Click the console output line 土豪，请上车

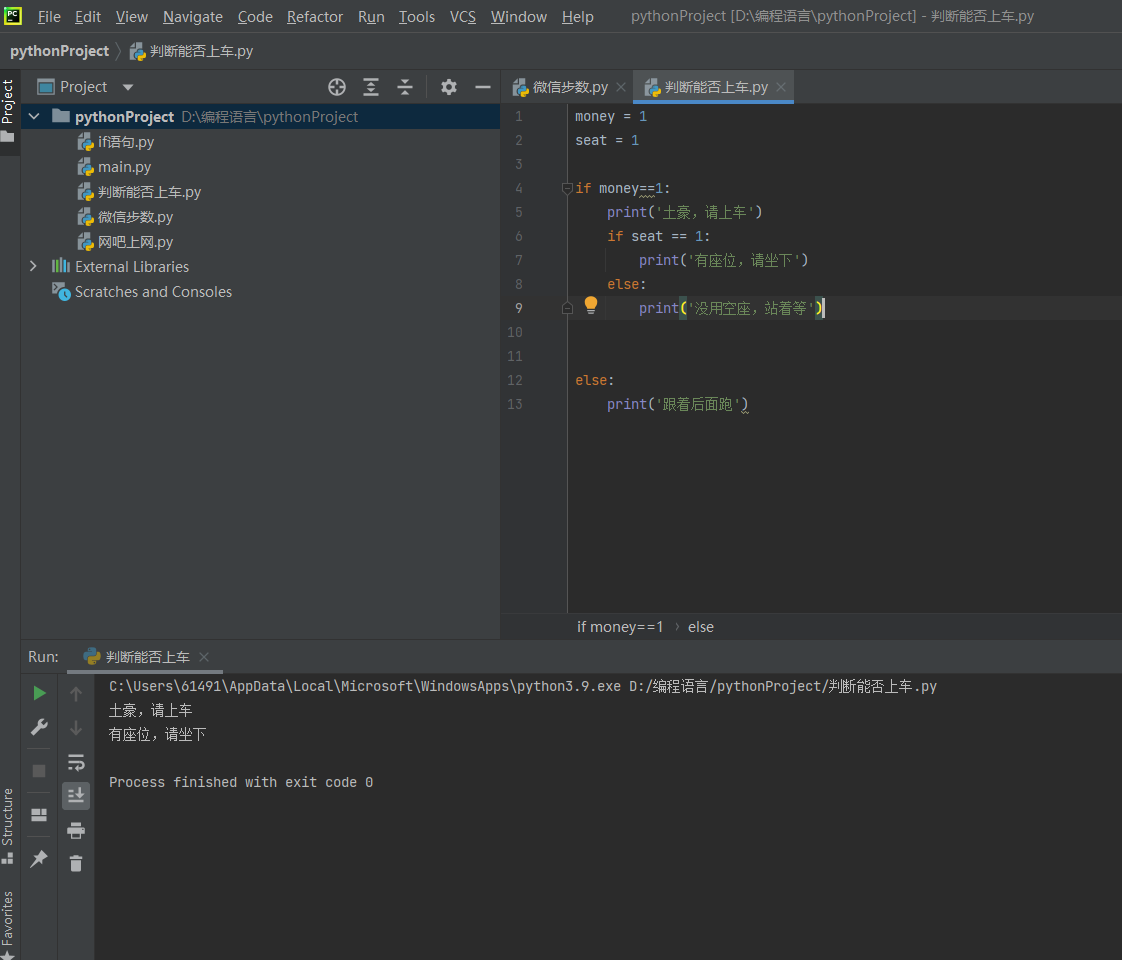click(150, 710)
